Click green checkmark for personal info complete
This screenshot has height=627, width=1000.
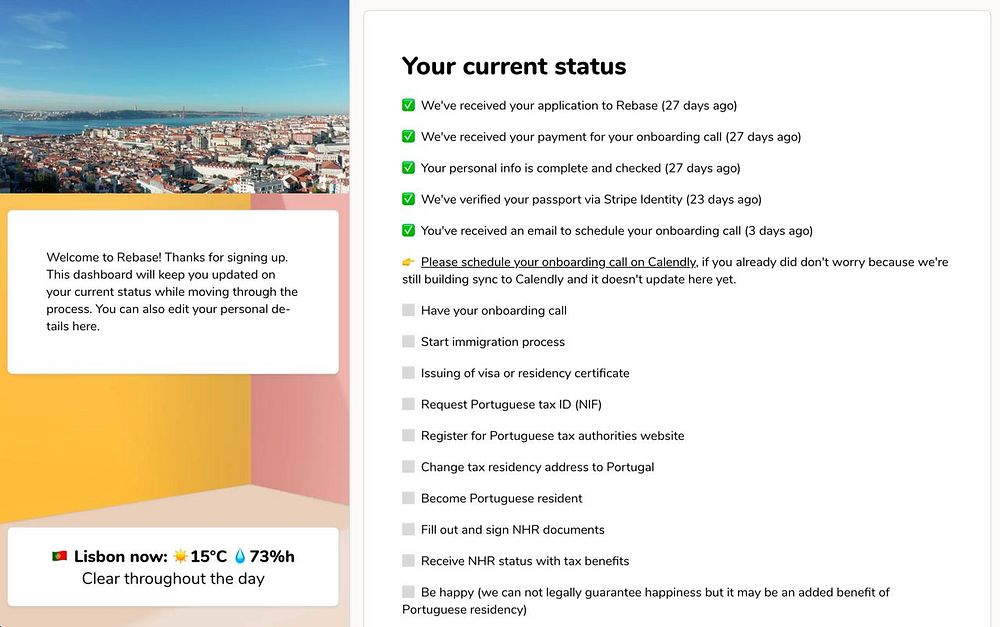(x=408, y=168)
